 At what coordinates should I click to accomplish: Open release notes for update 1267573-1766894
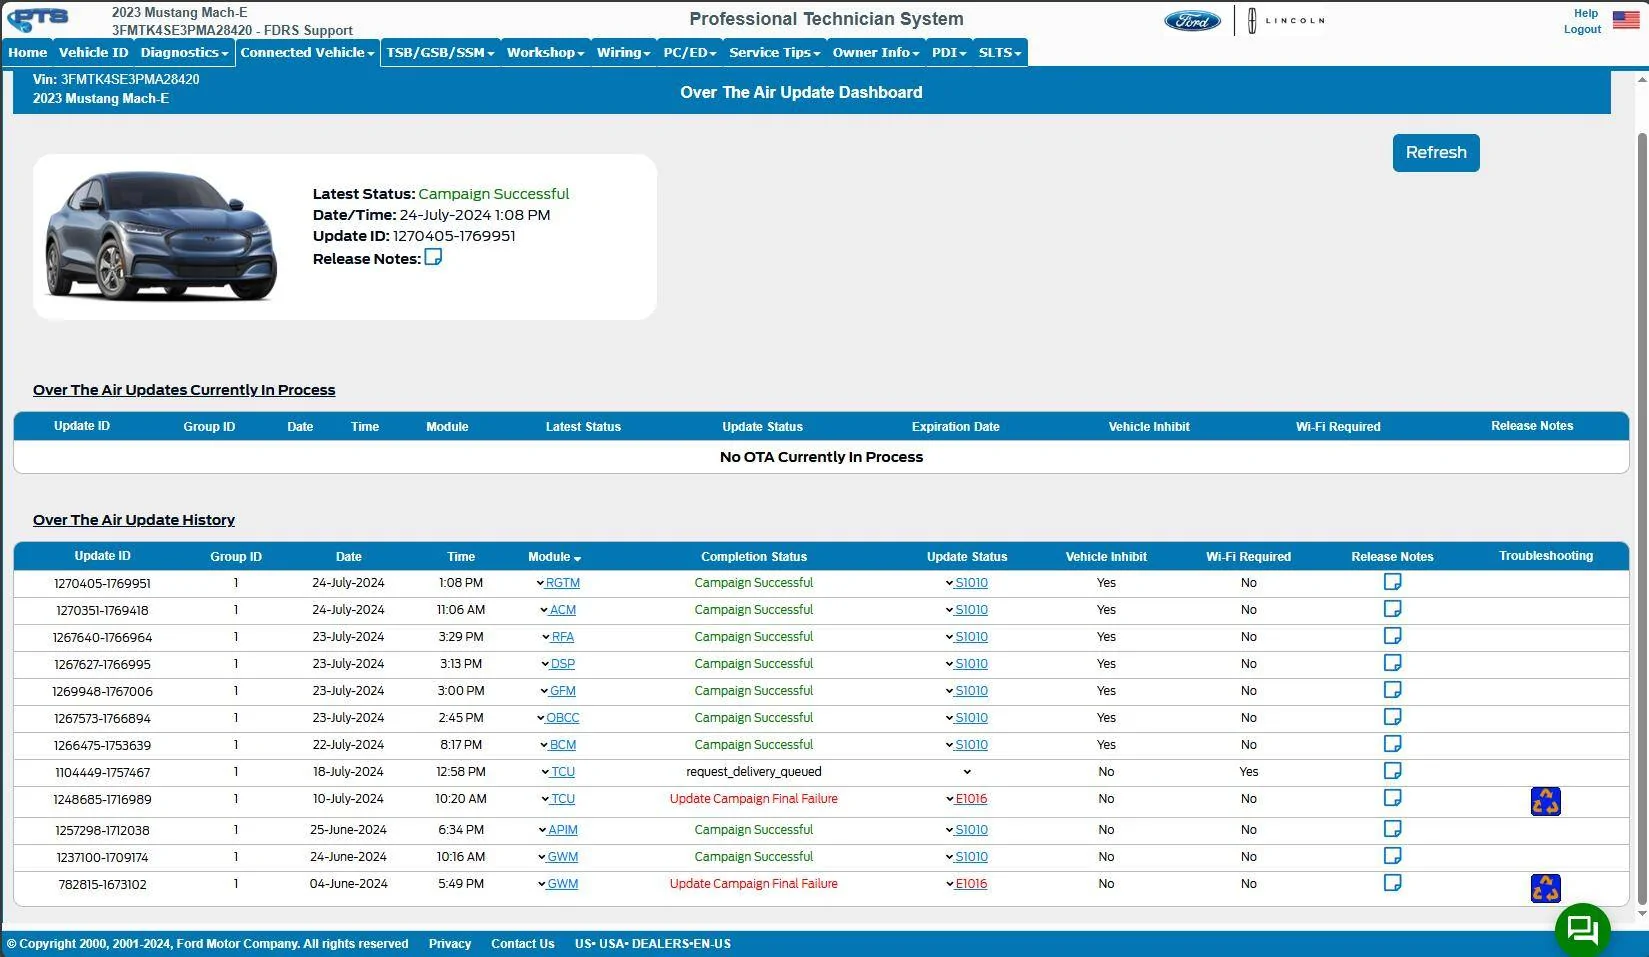(1392, 717)
